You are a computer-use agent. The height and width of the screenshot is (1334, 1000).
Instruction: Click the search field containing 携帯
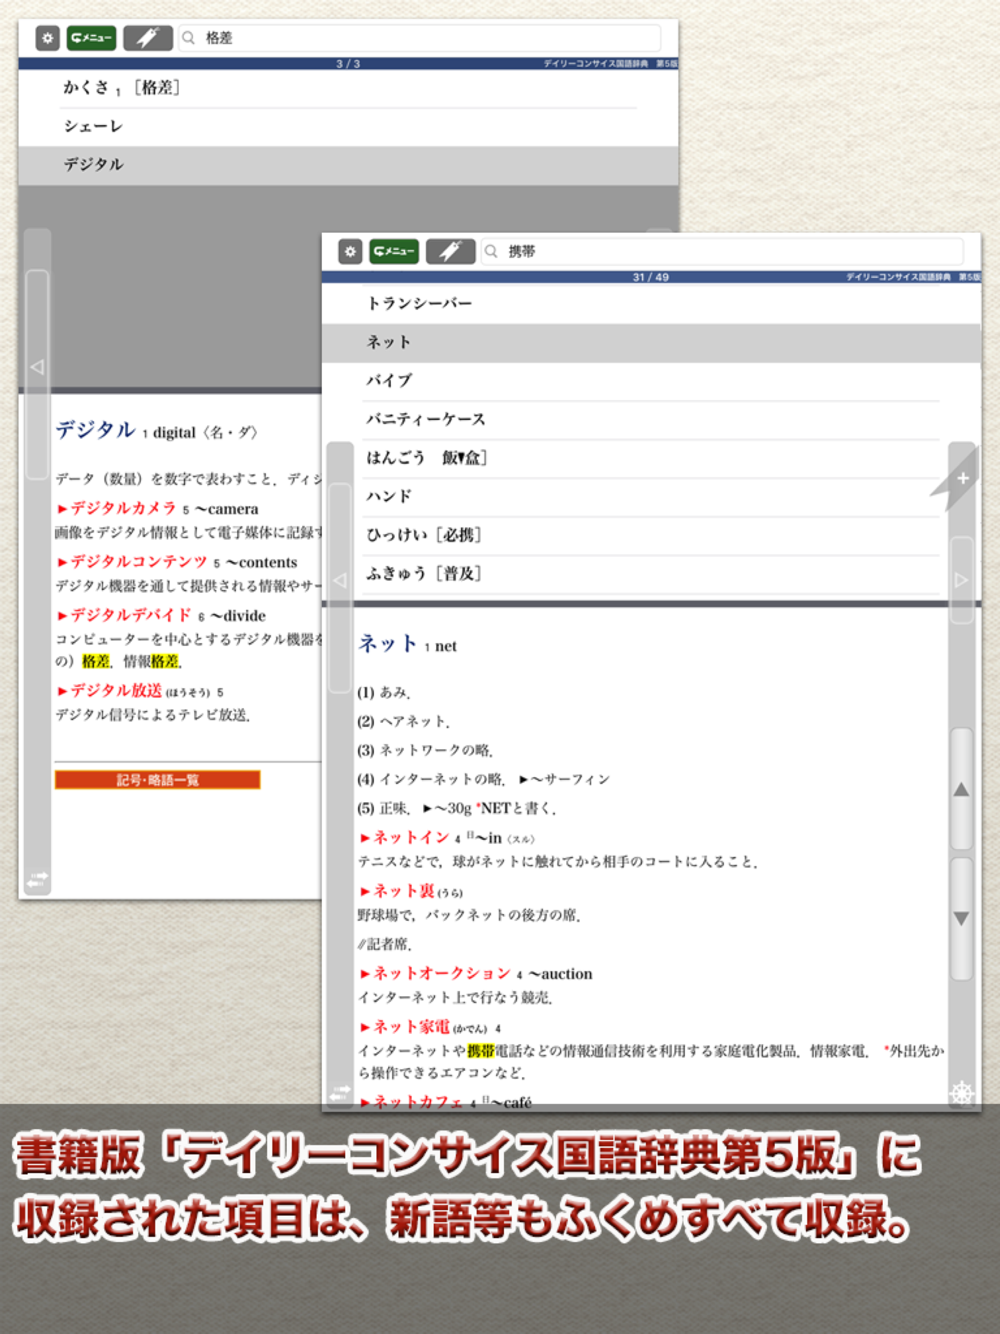pyautogui.click(x=722, y=251)
